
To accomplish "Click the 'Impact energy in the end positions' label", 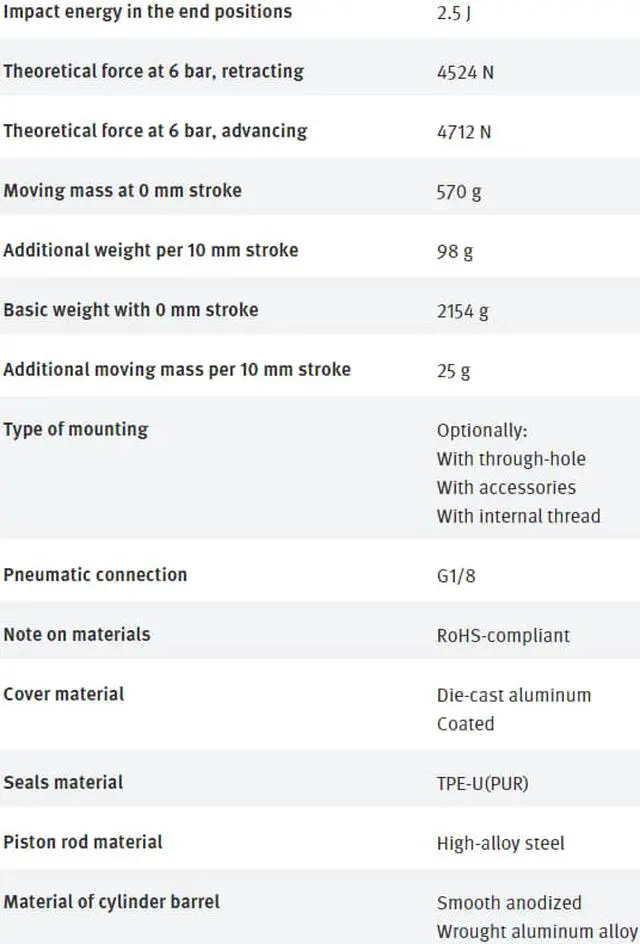I will [x=147, y=12].
